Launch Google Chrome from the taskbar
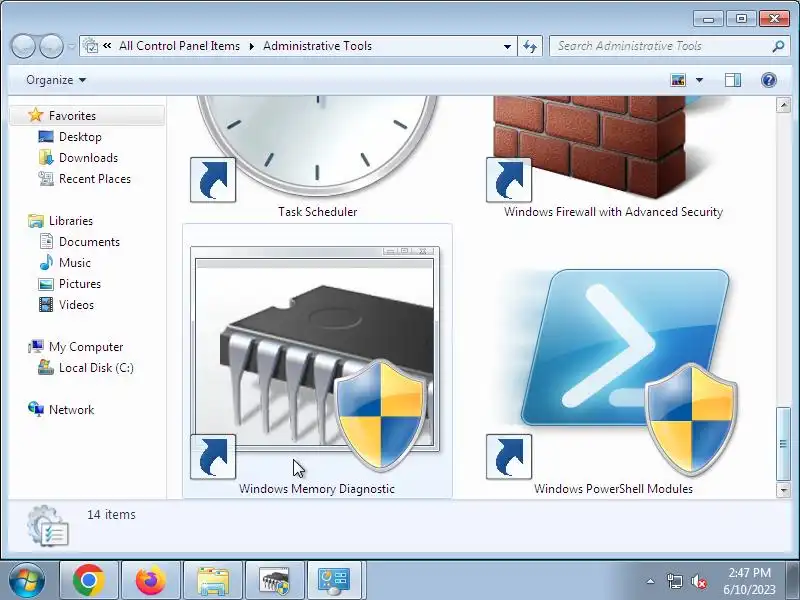Screen dimensions: 800x600 89,580
